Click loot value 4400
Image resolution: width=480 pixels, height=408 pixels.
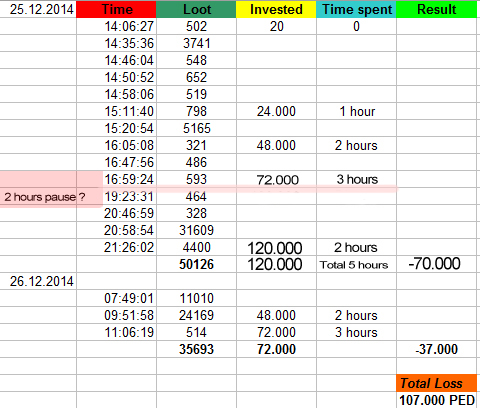point(197,247)
